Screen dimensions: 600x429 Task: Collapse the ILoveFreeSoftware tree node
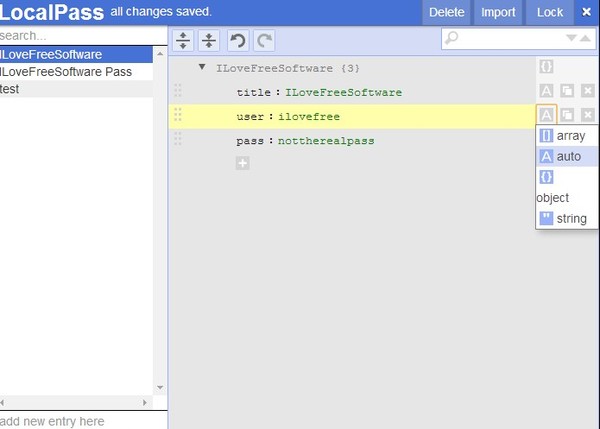(x=203, y=68)
